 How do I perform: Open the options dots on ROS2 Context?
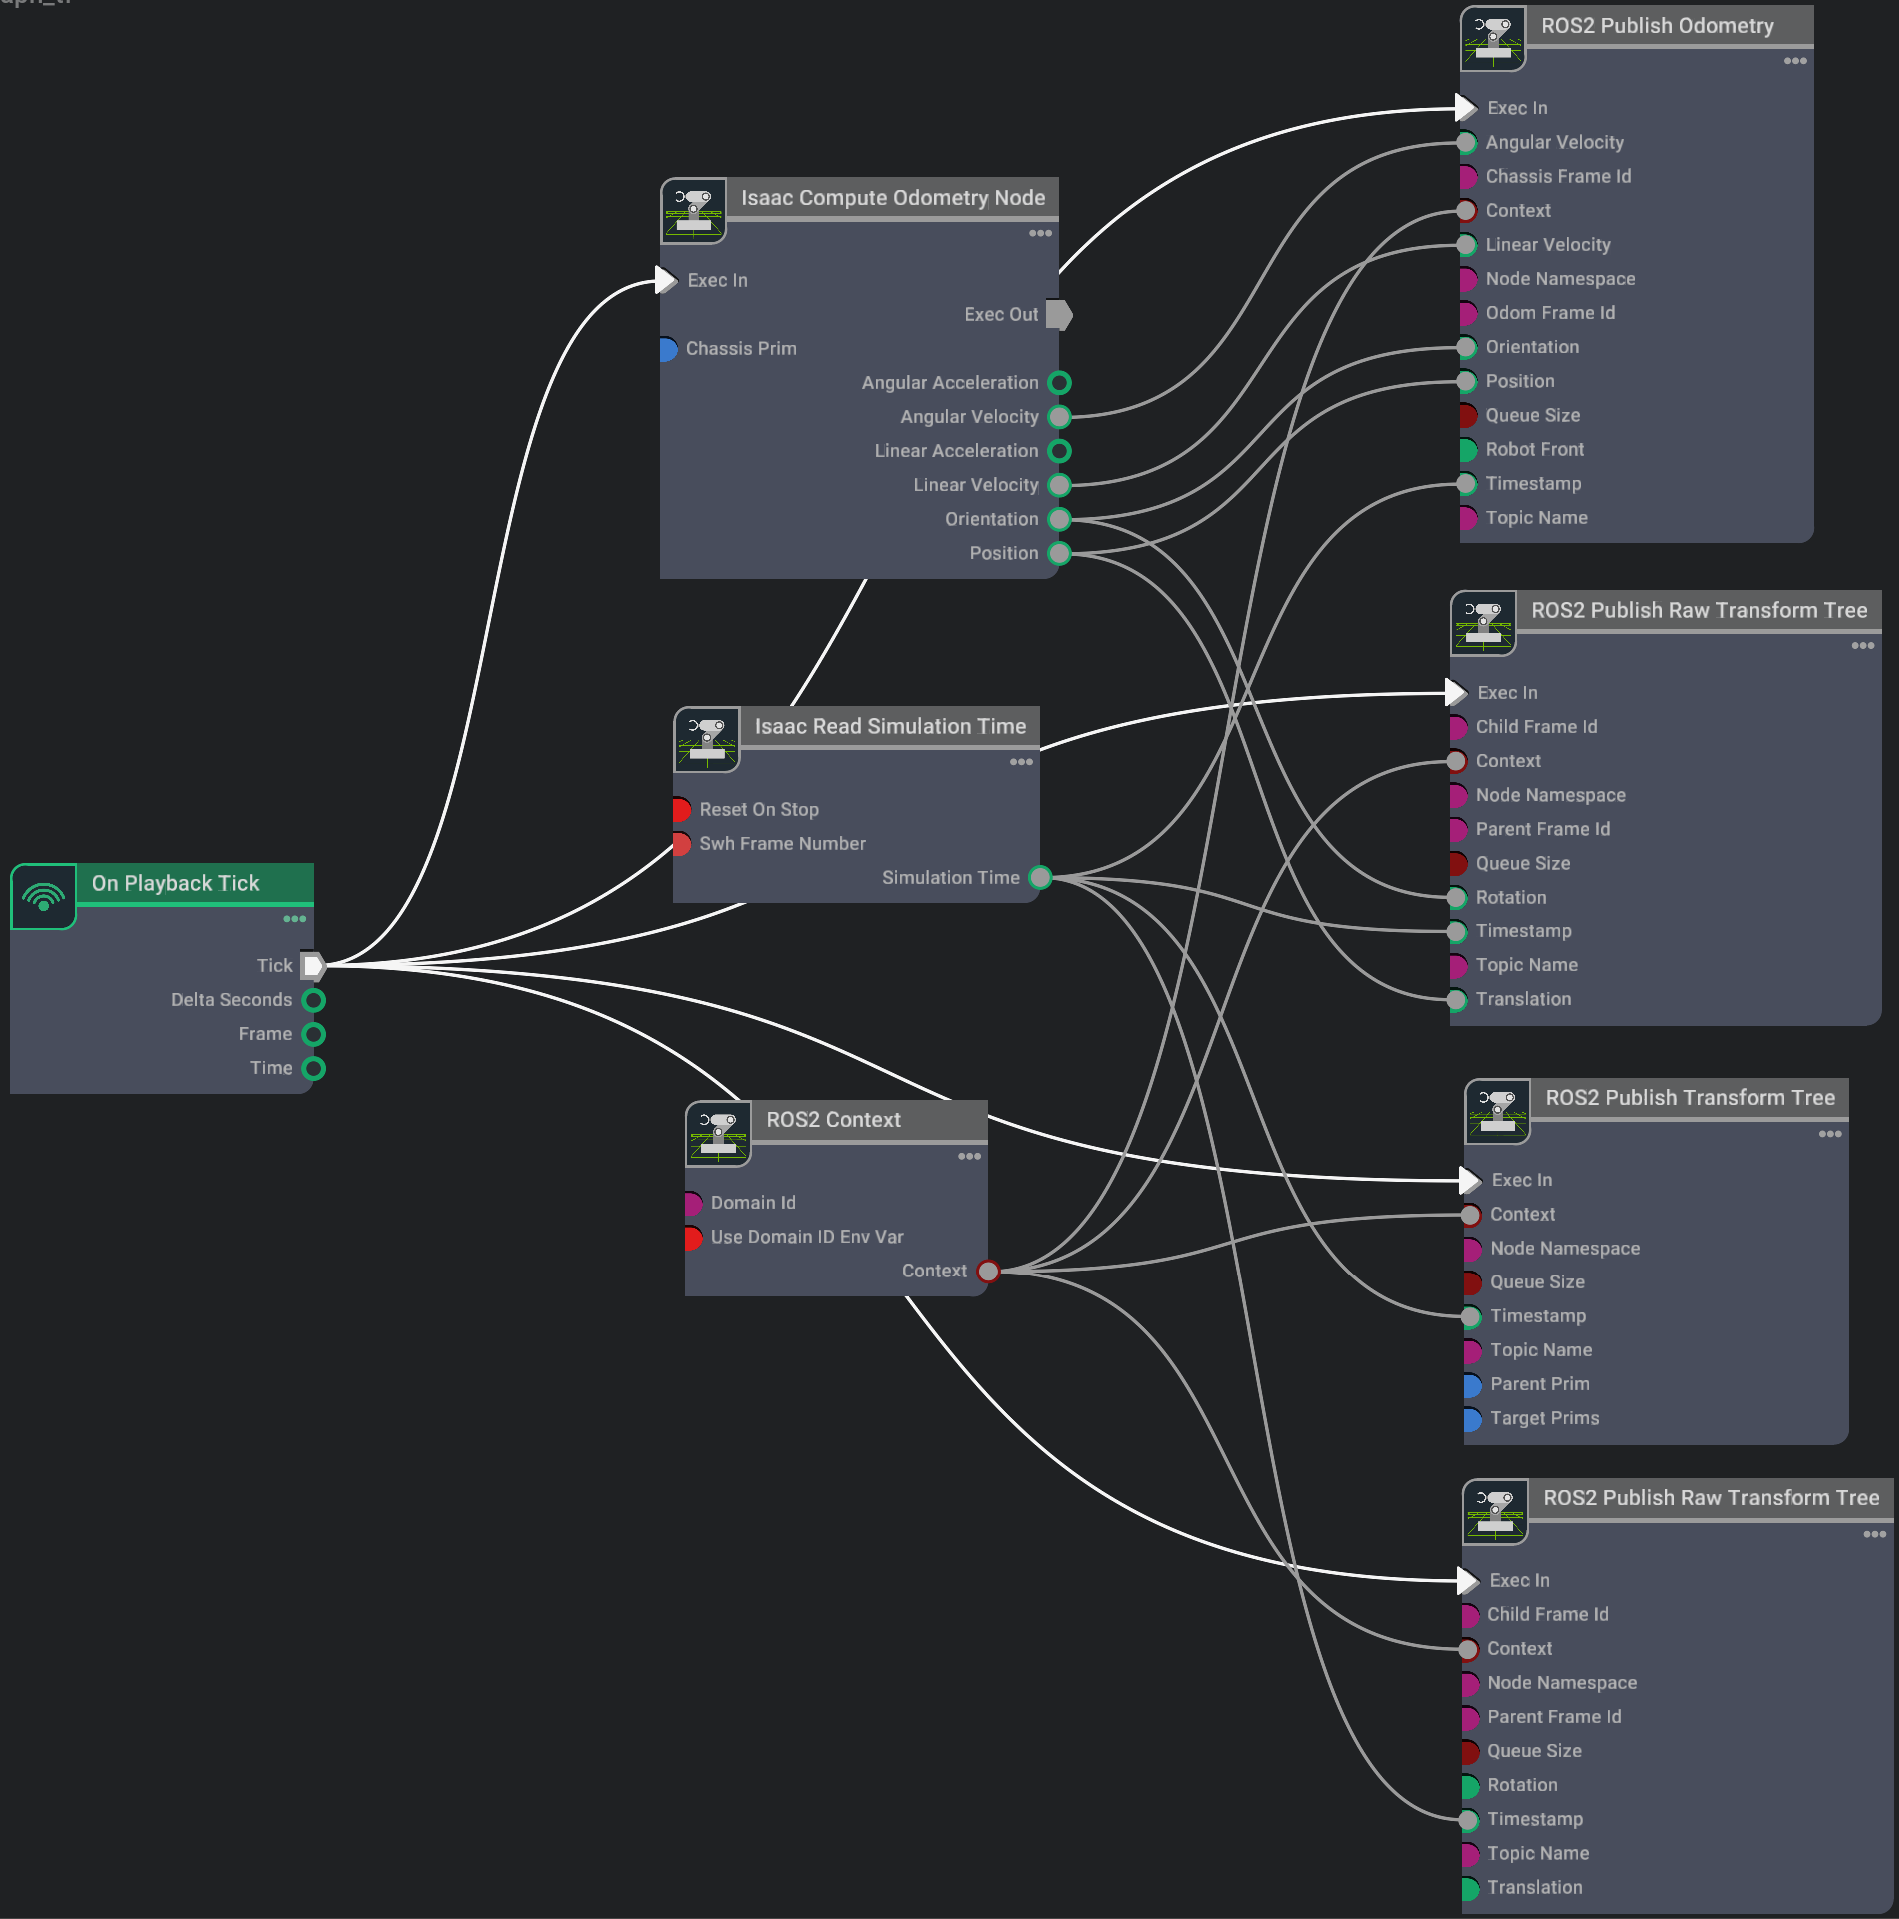(969, 1156)
